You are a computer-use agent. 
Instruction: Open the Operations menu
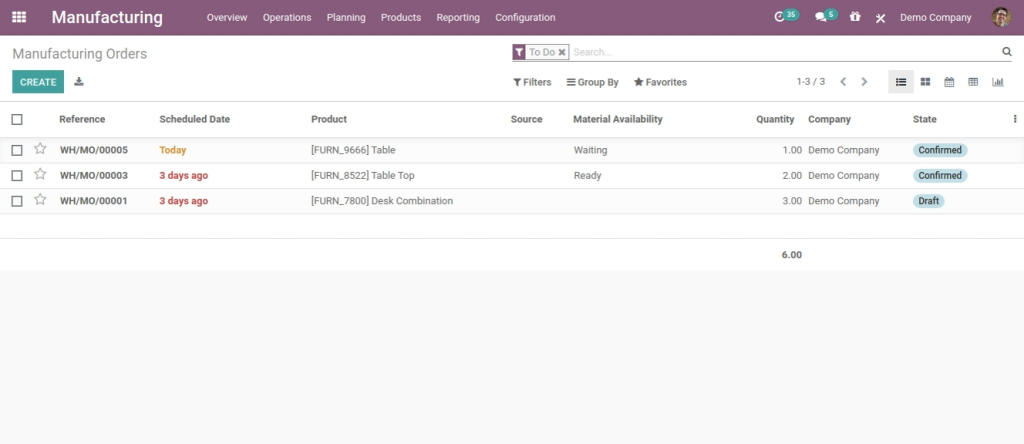pos(287,18)
